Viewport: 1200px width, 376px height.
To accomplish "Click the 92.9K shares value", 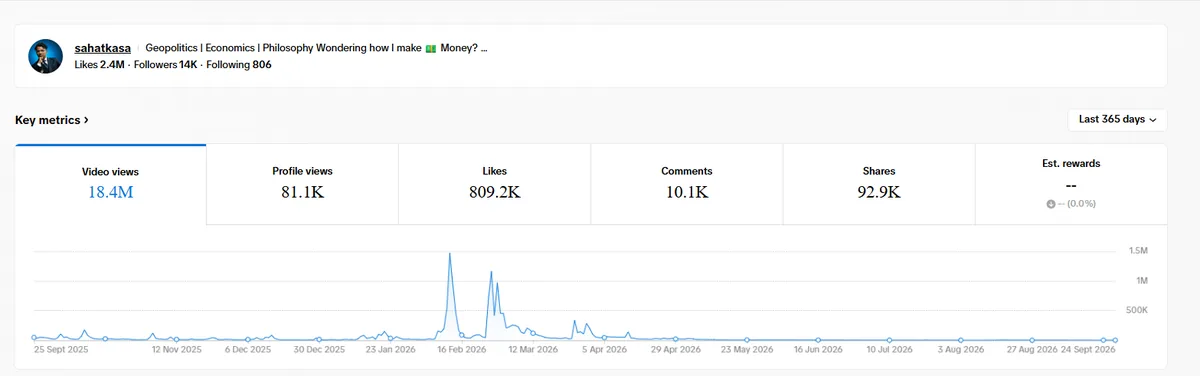I will (878, 192).
